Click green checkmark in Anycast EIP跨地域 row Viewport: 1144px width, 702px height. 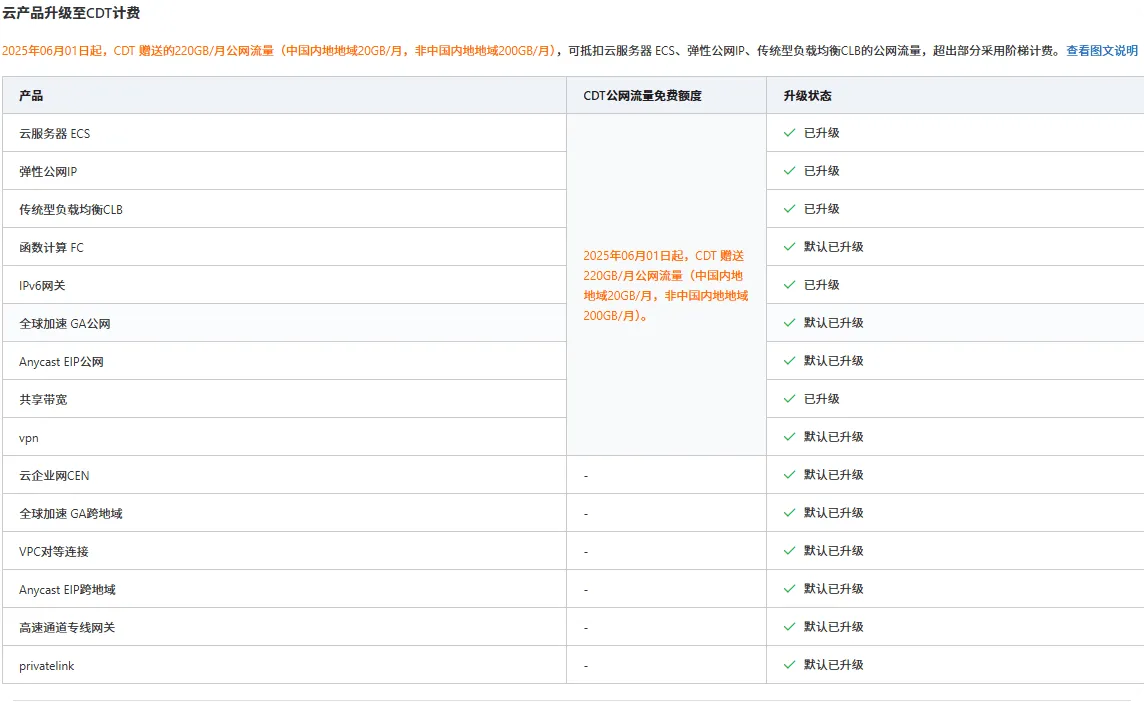pyautogui.click(x=789, y=588)
